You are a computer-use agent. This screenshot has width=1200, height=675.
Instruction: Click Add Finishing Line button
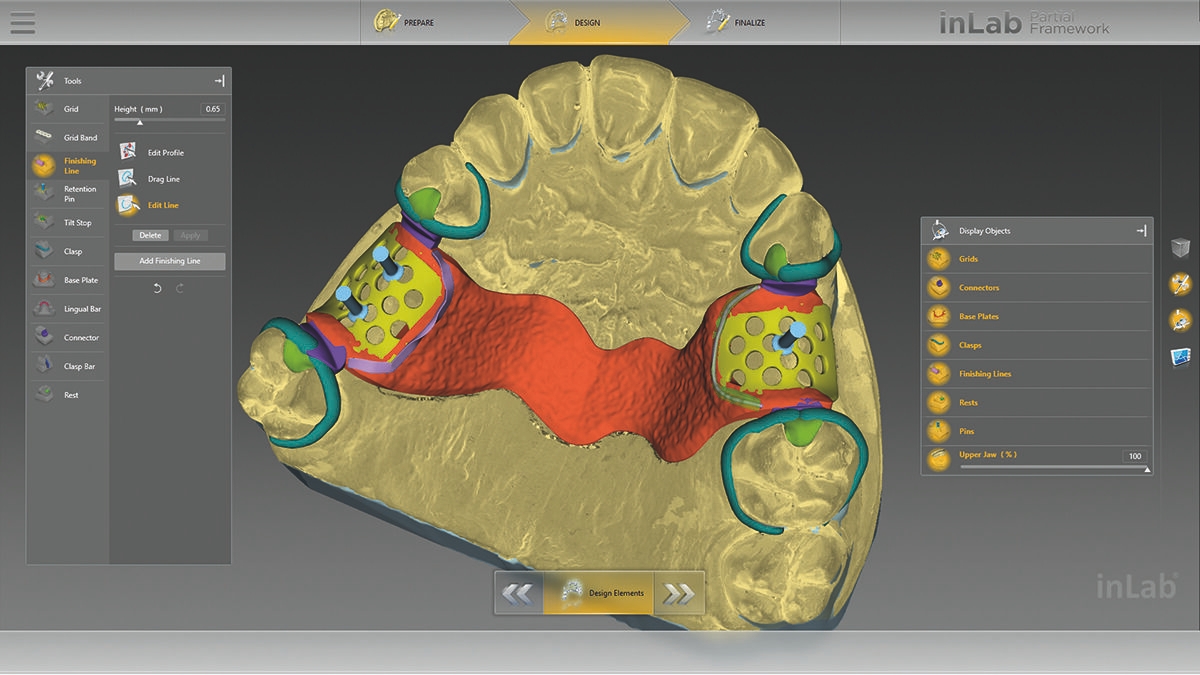click(x=170, y=261)
